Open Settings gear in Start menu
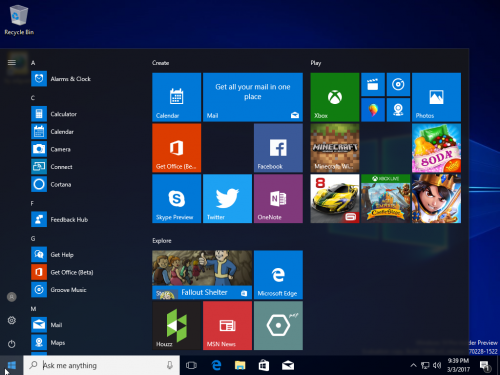The image size is (500, 375). [12, 320]
